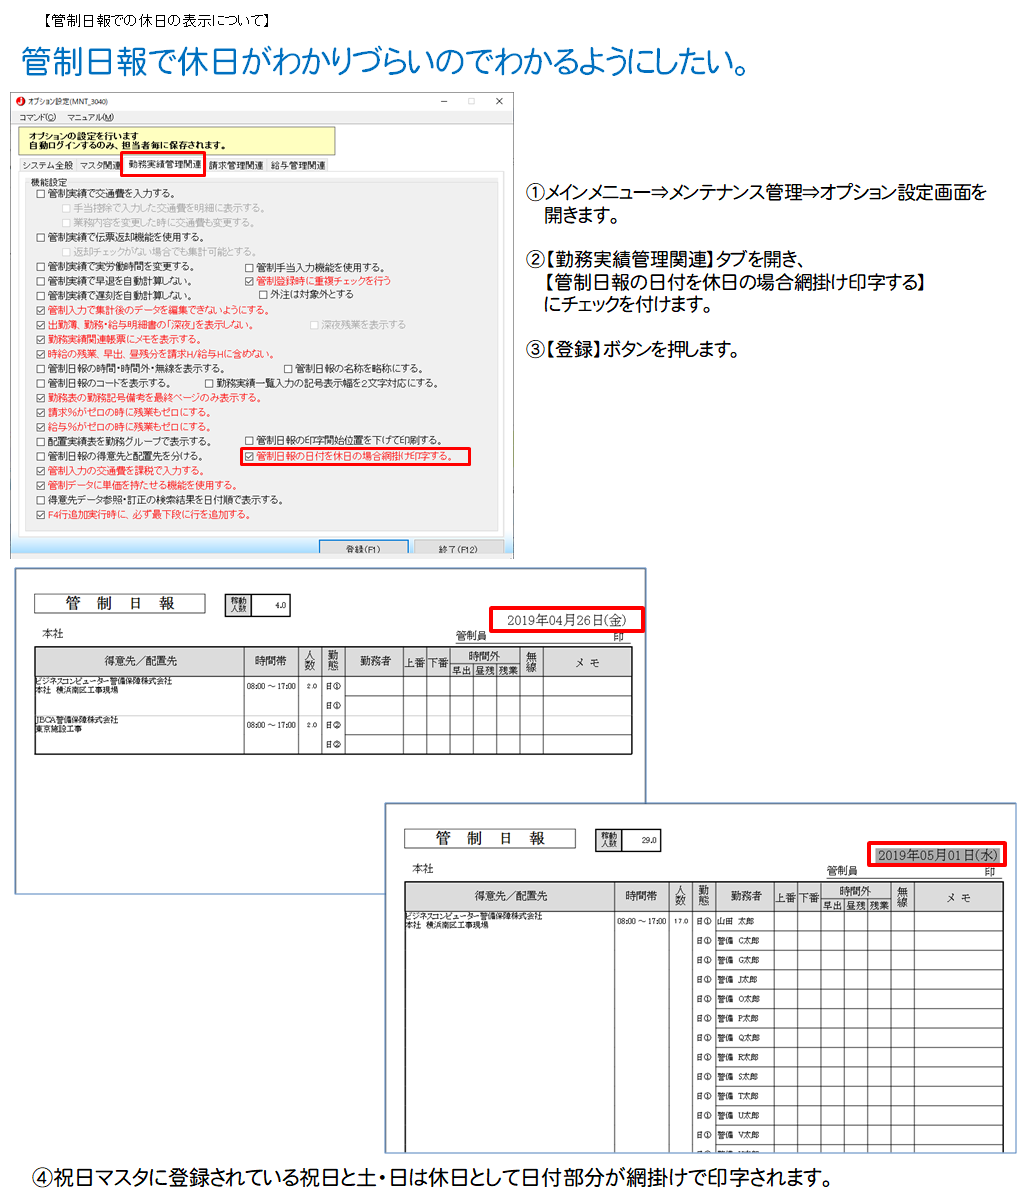Screen dimensions: 1019x1194
Task: Open the 勤務実績管理関連 tab
Action: tap(163, 164)
